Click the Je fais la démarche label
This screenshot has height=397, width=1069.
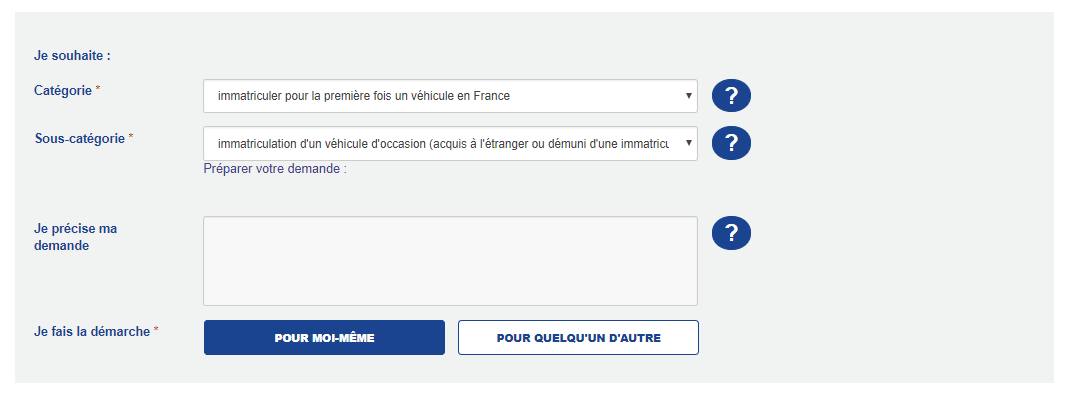pos(92,332)
